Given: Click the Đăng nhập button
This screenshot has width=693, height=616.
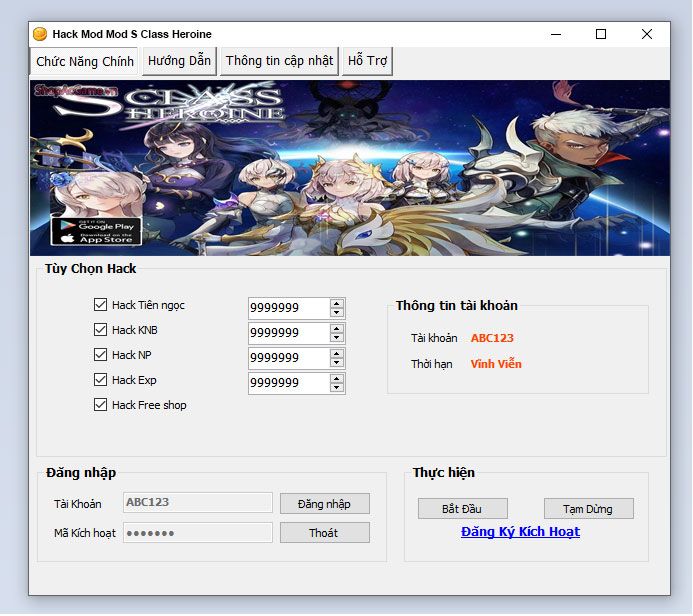Looking at the screenshot, I should pyautogui.click(x=325, y=504).
